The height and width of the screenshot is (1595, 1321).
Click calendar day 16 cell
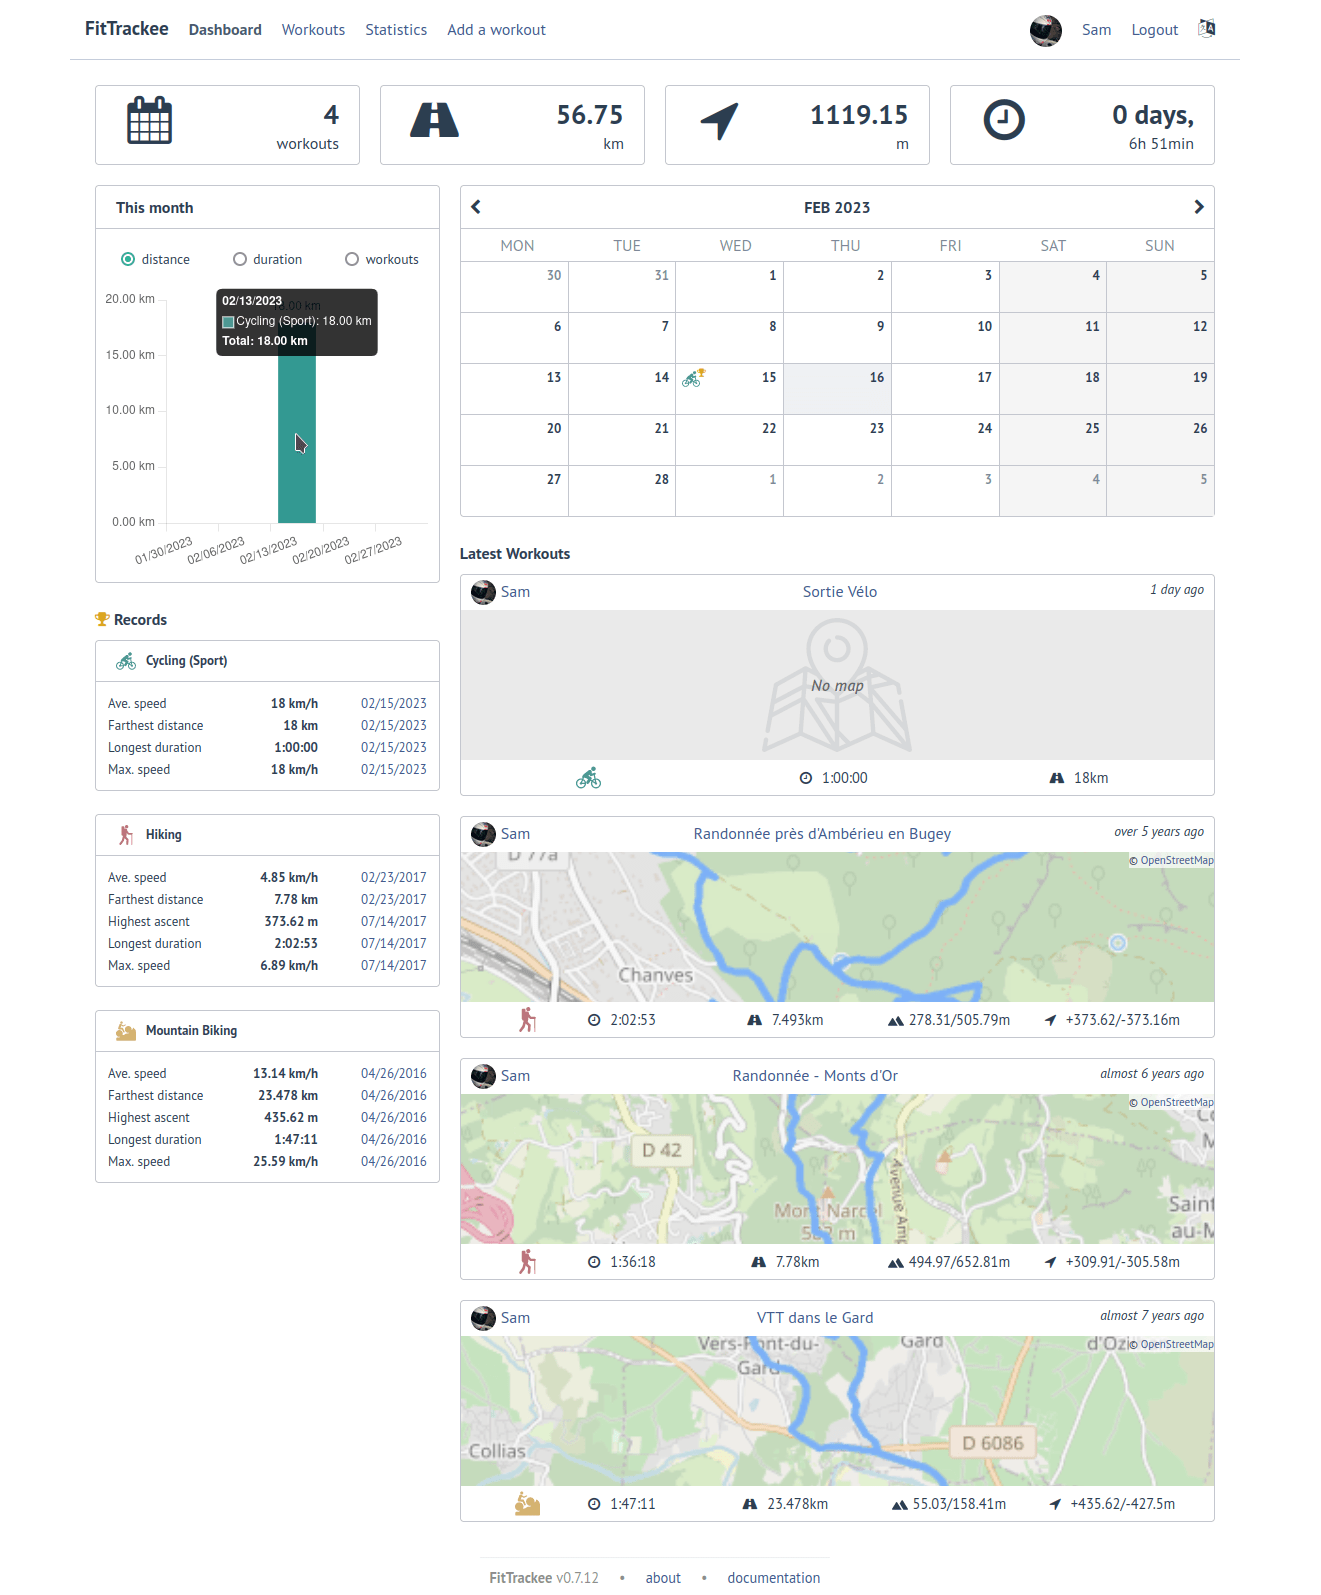pyautogui.click(x=837, y=388)
